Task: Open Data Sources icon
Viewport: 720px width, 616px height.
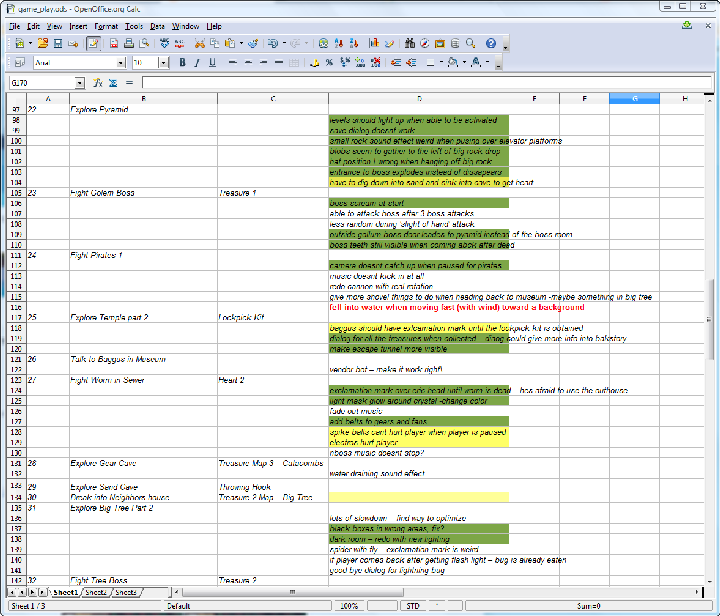Action: pos(455,43)
